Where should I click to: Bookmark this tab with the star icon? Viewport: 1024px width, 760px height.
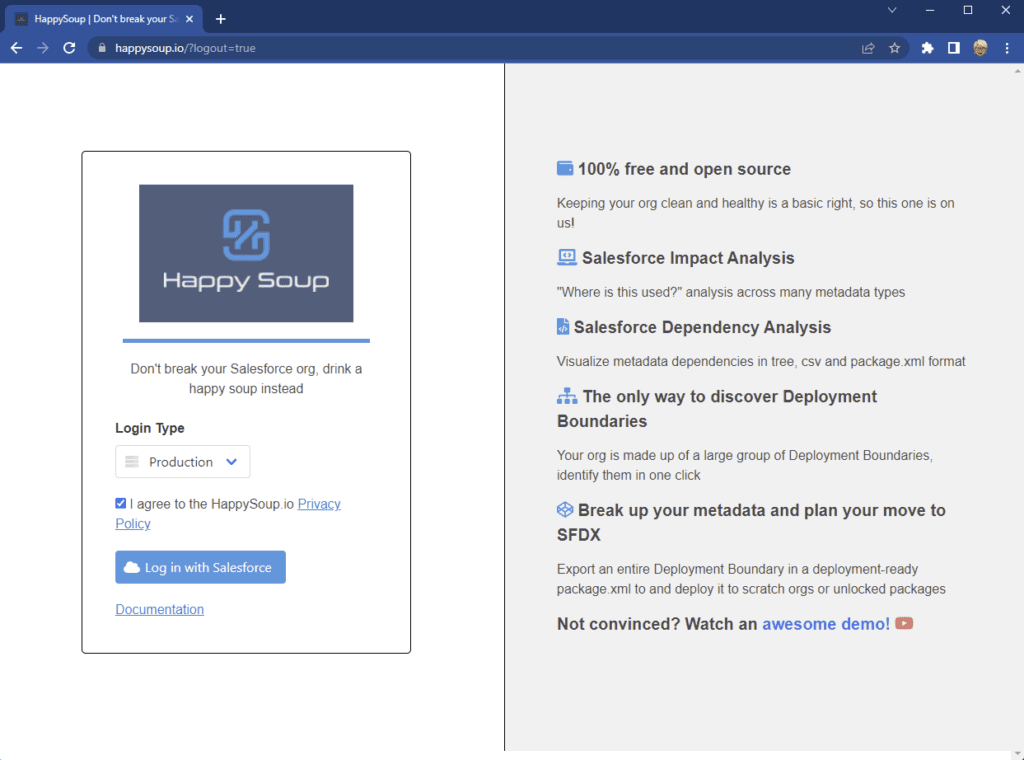[895, 48]
